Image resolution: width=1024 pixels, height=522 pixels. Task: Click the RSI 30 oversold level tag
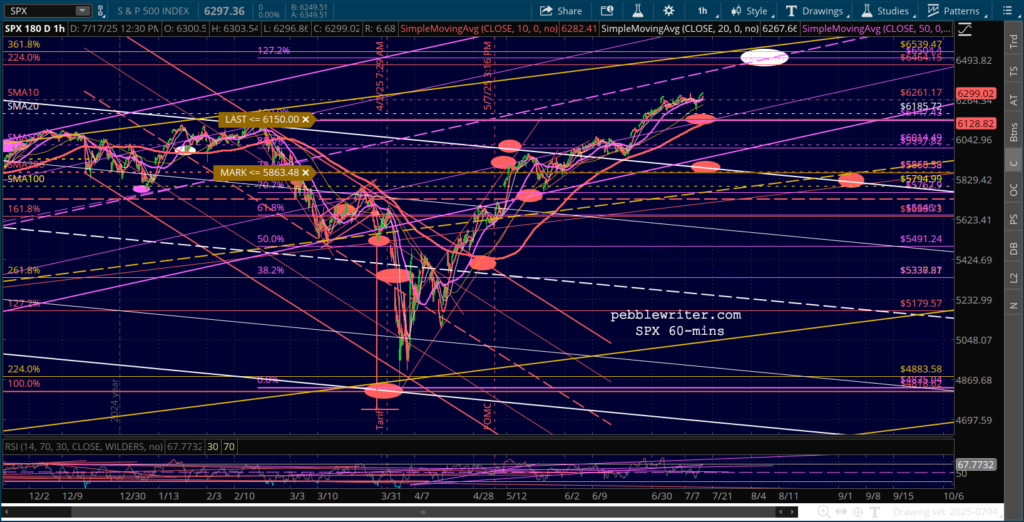click(214, 447)
